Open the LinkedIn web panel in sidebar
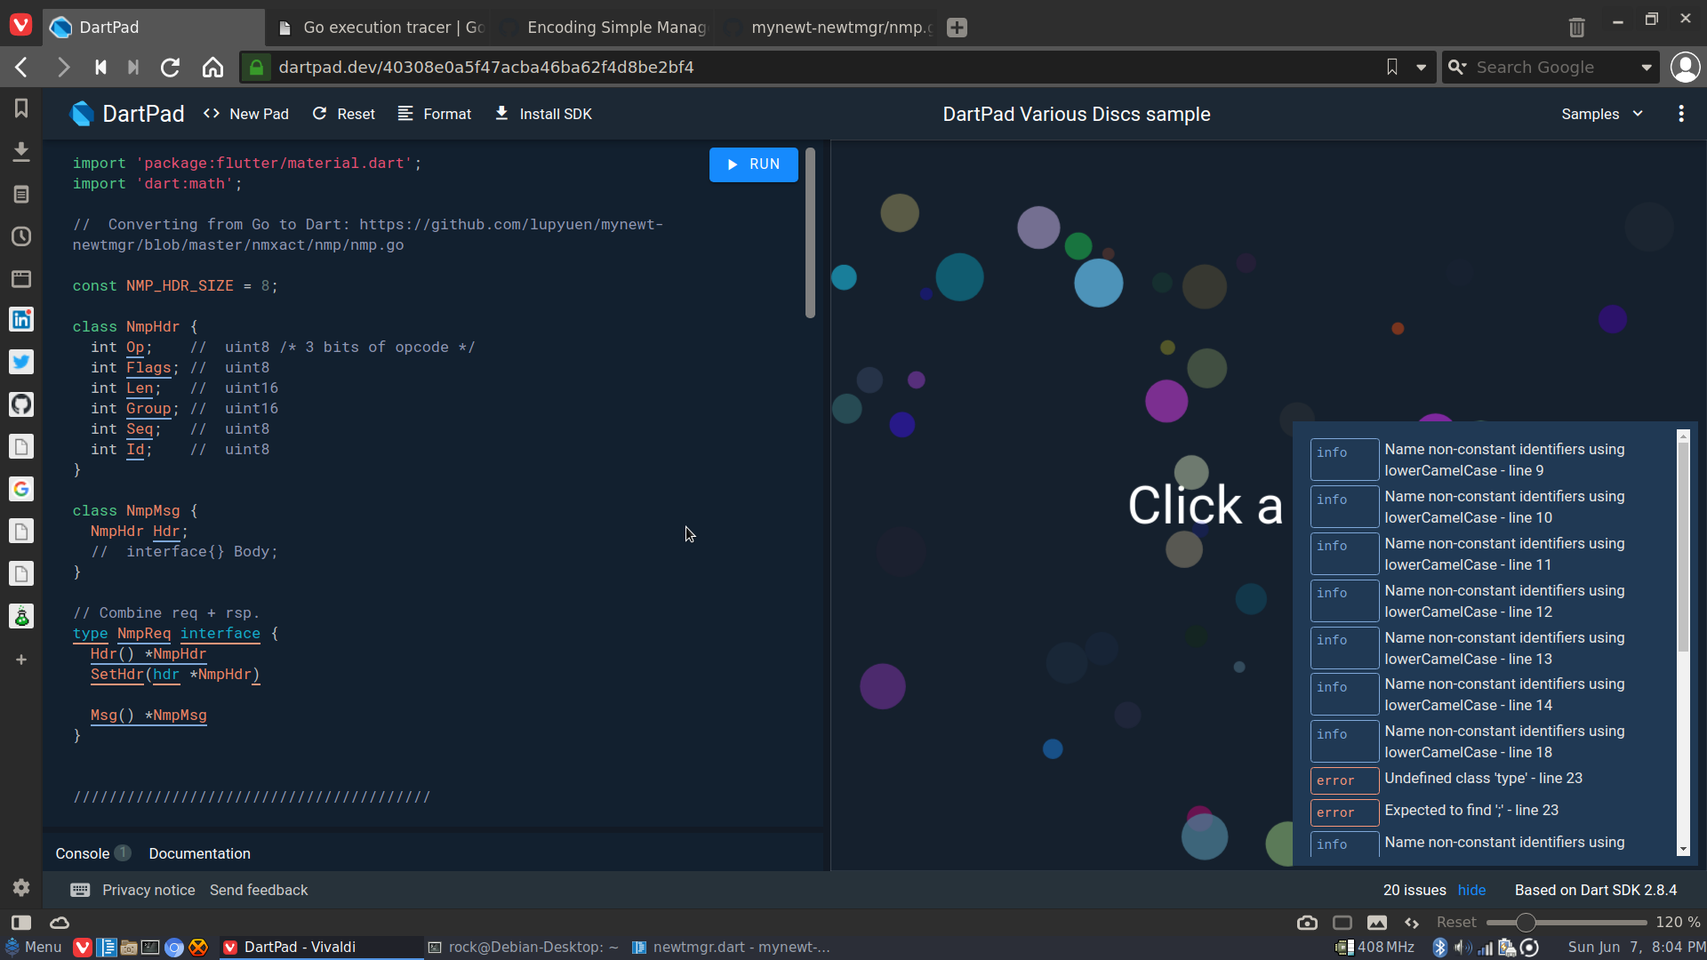Screen dimensions: 1707x960 pyautogui.click(x=21, y=319)
